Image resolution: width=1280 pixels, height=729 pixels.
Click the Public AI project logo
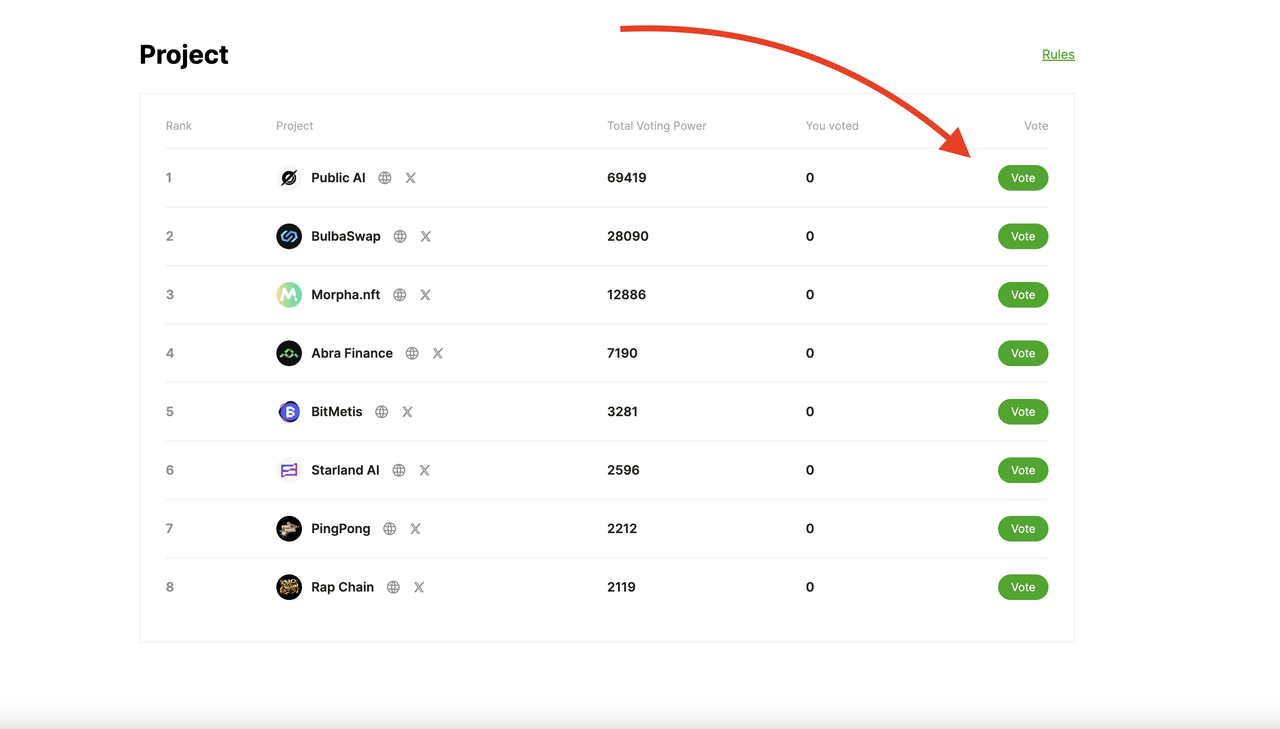point(289,178)
